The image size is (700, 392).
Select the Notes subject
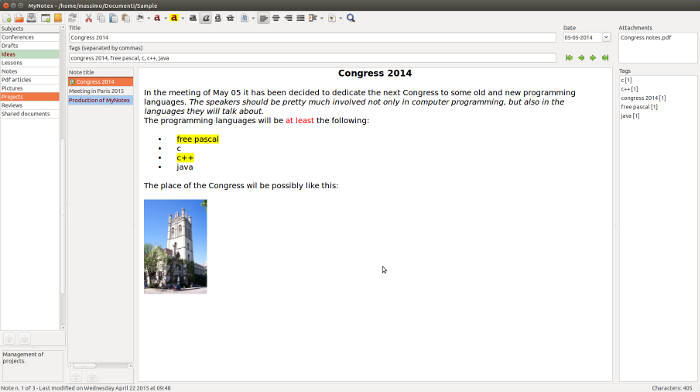(x=30, y=71)
